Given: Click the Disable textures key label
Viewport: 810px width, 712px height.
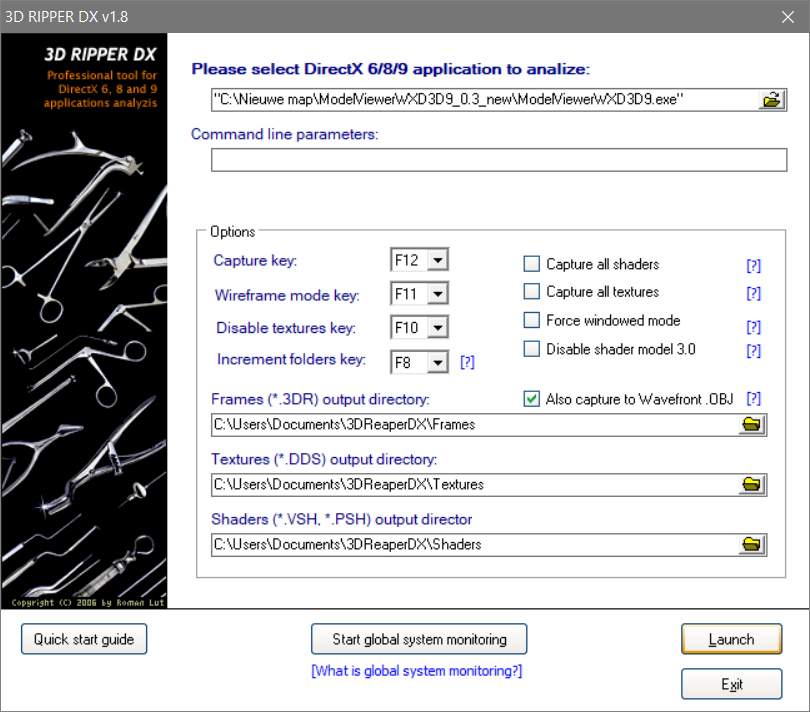Looking at the screenshot, I should 286,328.
